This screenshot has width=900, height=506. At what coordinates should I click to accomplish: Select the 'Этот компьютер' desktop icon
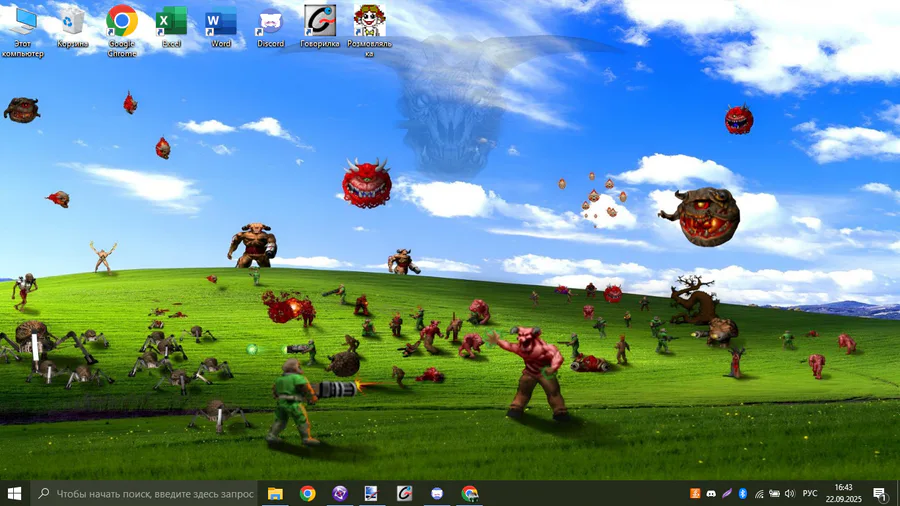pos(23,30)
